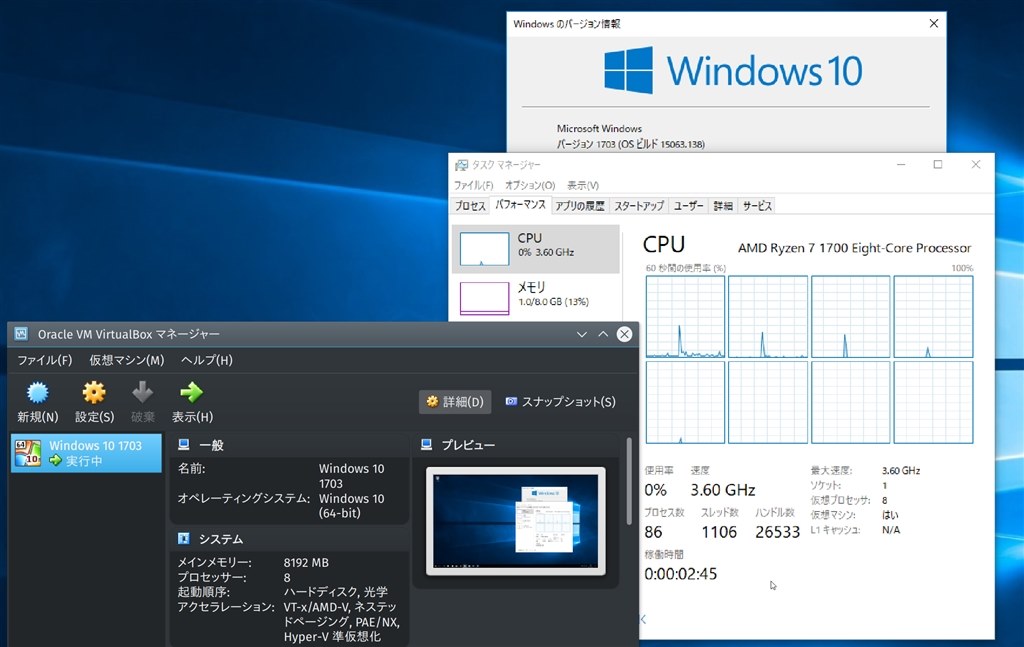Click the Memory mini graph thumbnail
The height and width of the screenshot is (647, 1024).
tap(484, 298)
